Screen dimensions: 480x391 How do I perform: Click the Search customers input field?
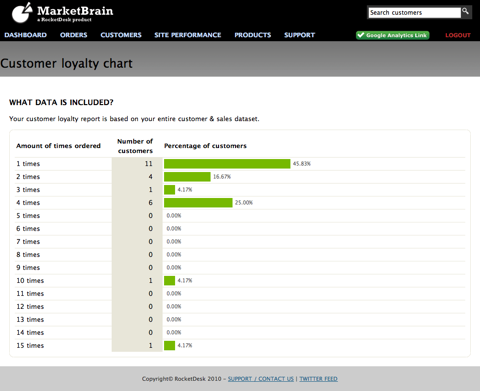414,13
